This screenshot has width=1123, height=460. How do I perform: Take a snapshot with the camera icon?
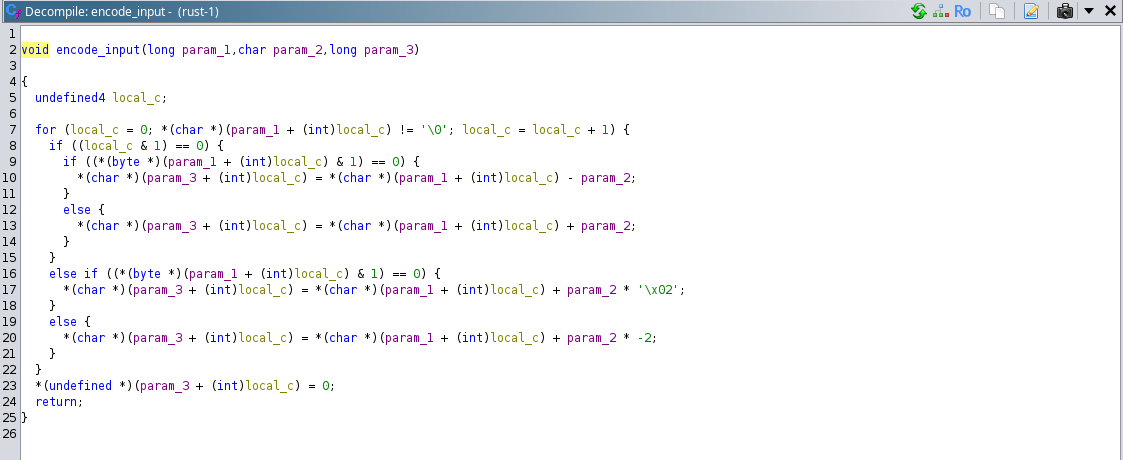click(x=1065, y=11)
